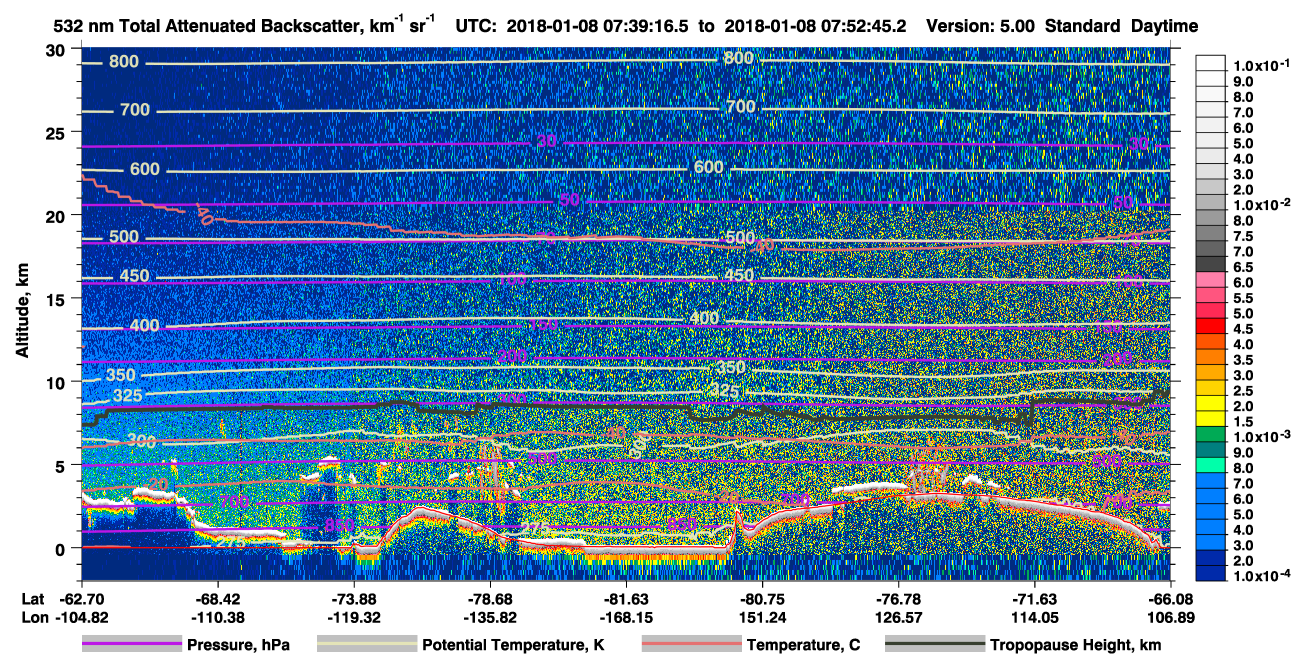Click the longitude value '106.89'
The width and height of the screenshot is (1300, 667).
(x=1170, y=617)
